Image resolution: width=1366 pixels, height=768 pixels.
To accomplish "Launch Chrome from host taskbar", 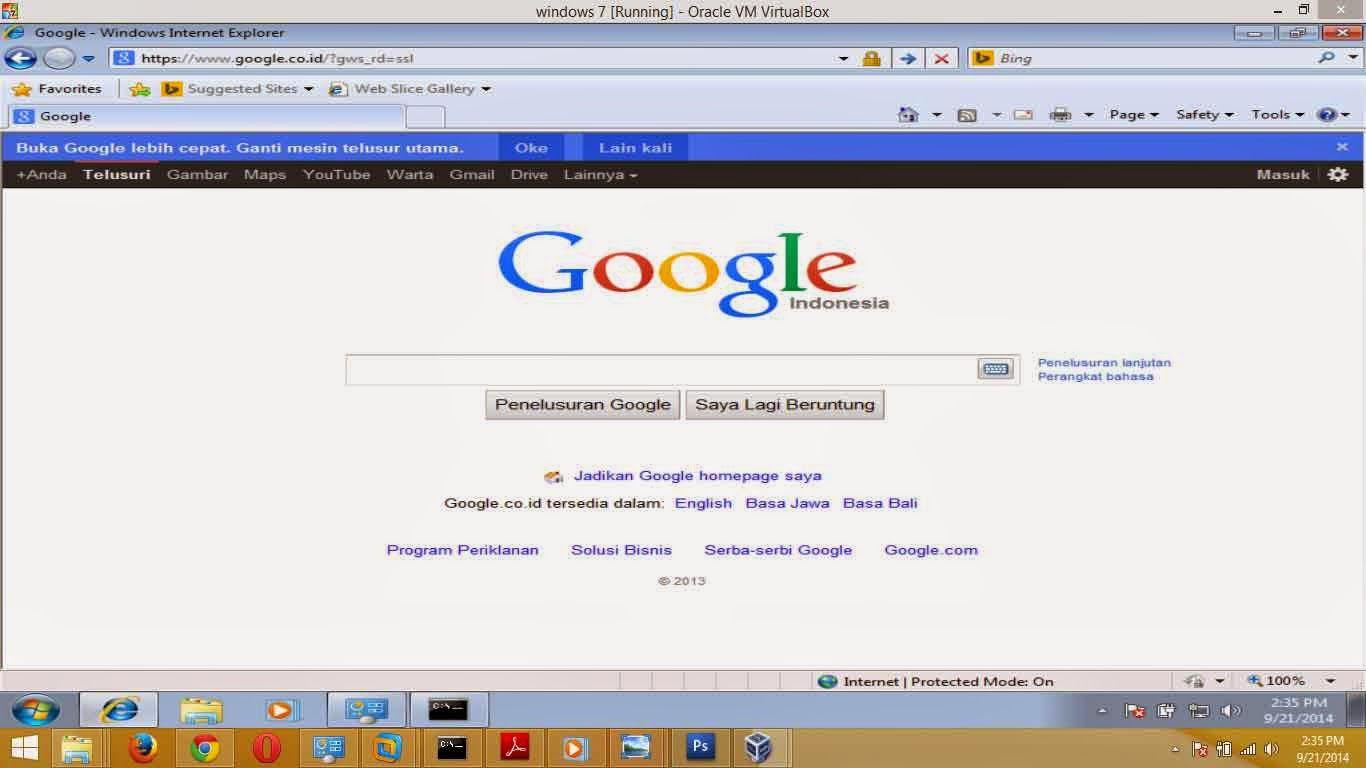I will tap(205, 748).
